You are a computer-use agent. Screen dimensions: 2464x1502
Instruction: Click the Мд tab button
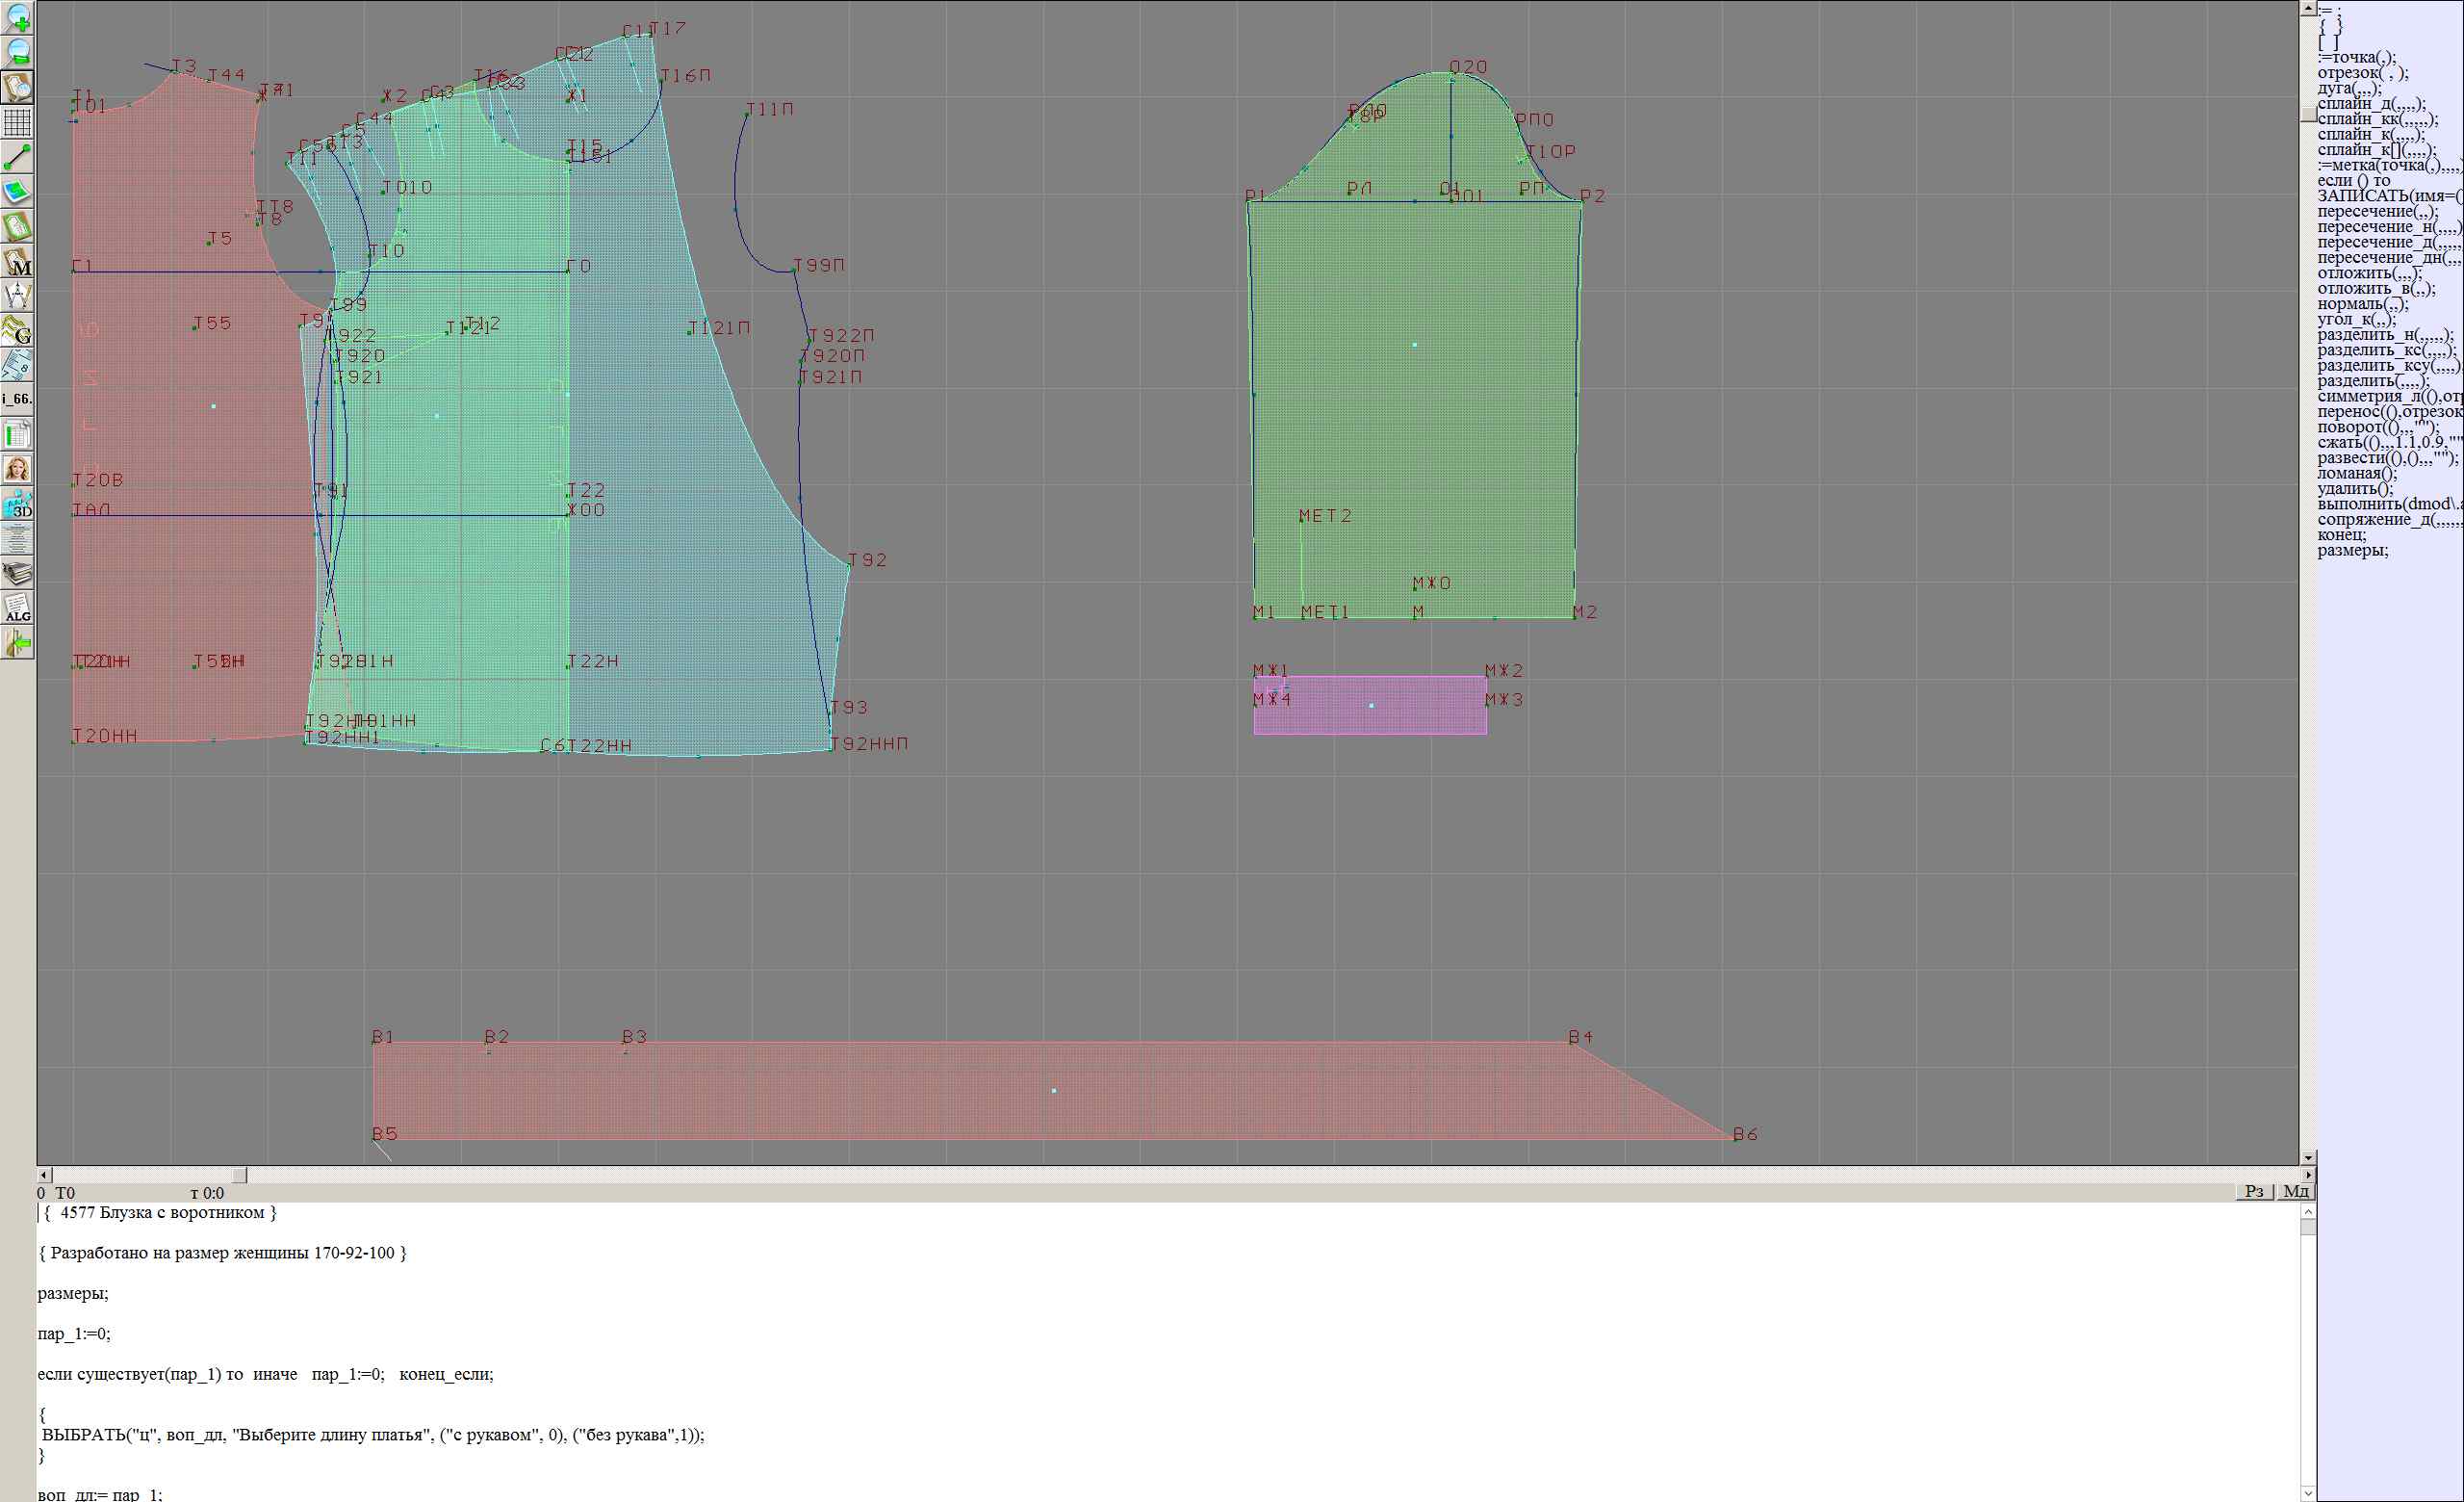(2295, 1191)
